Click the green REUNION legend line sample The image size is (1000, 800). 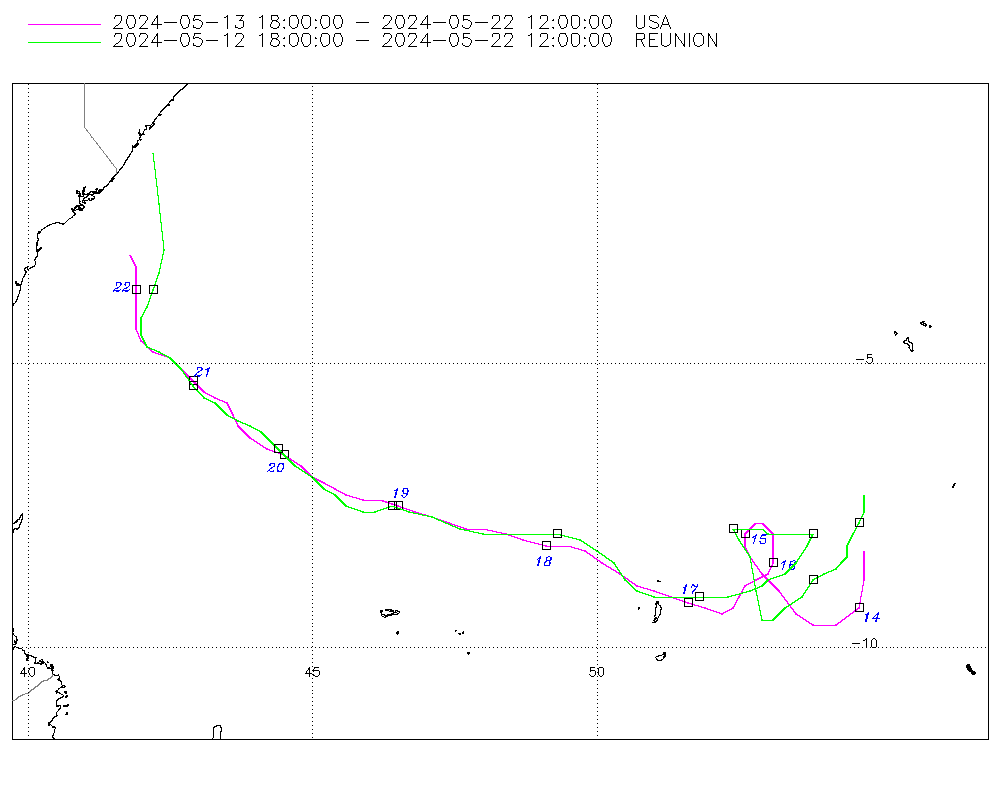pos(64,42)
